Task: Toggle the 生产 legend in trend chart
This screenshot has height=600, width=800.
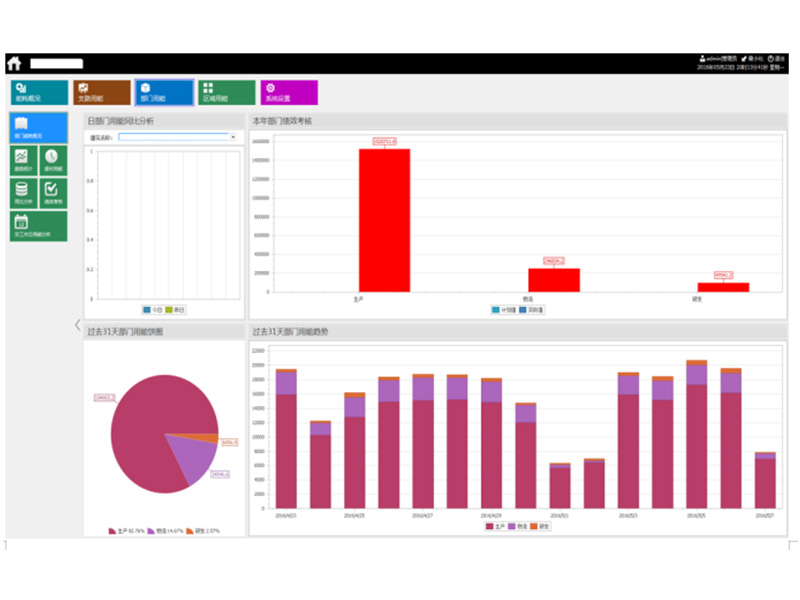Action: (495, 527)
